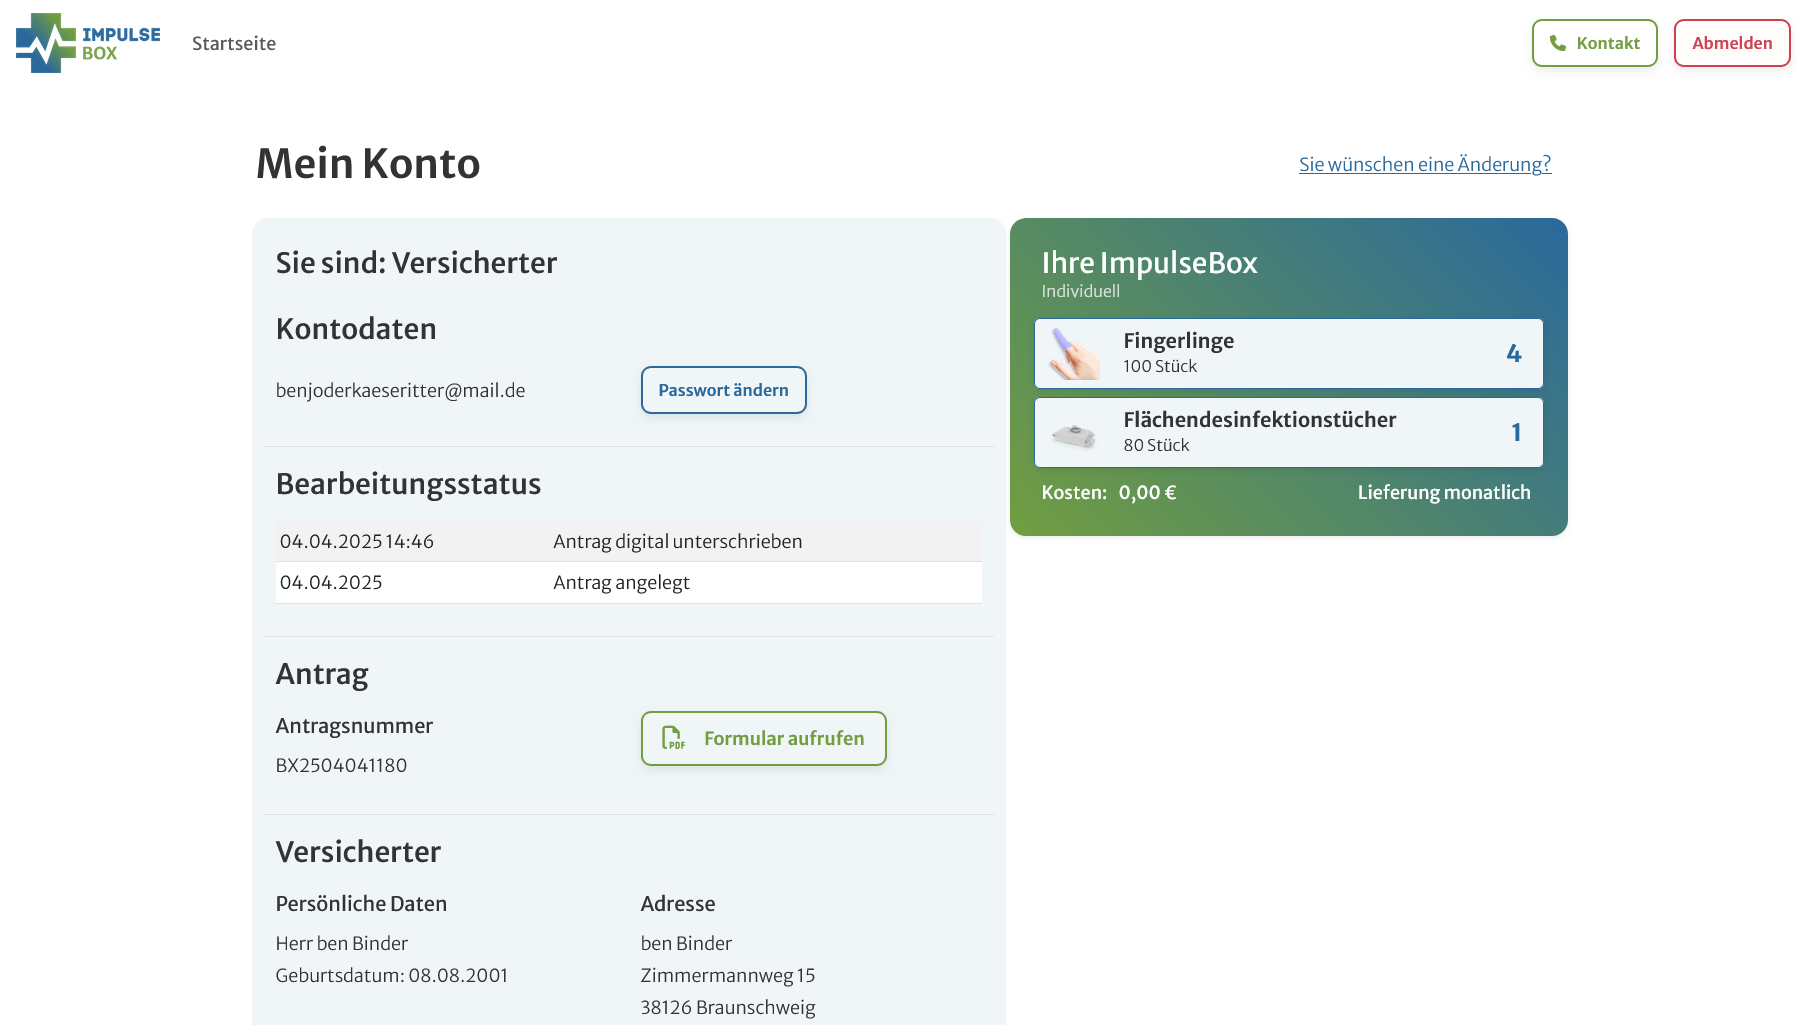
Task: Click the Antragsnummer BX2504041180
Action: [x=341, y=765]
